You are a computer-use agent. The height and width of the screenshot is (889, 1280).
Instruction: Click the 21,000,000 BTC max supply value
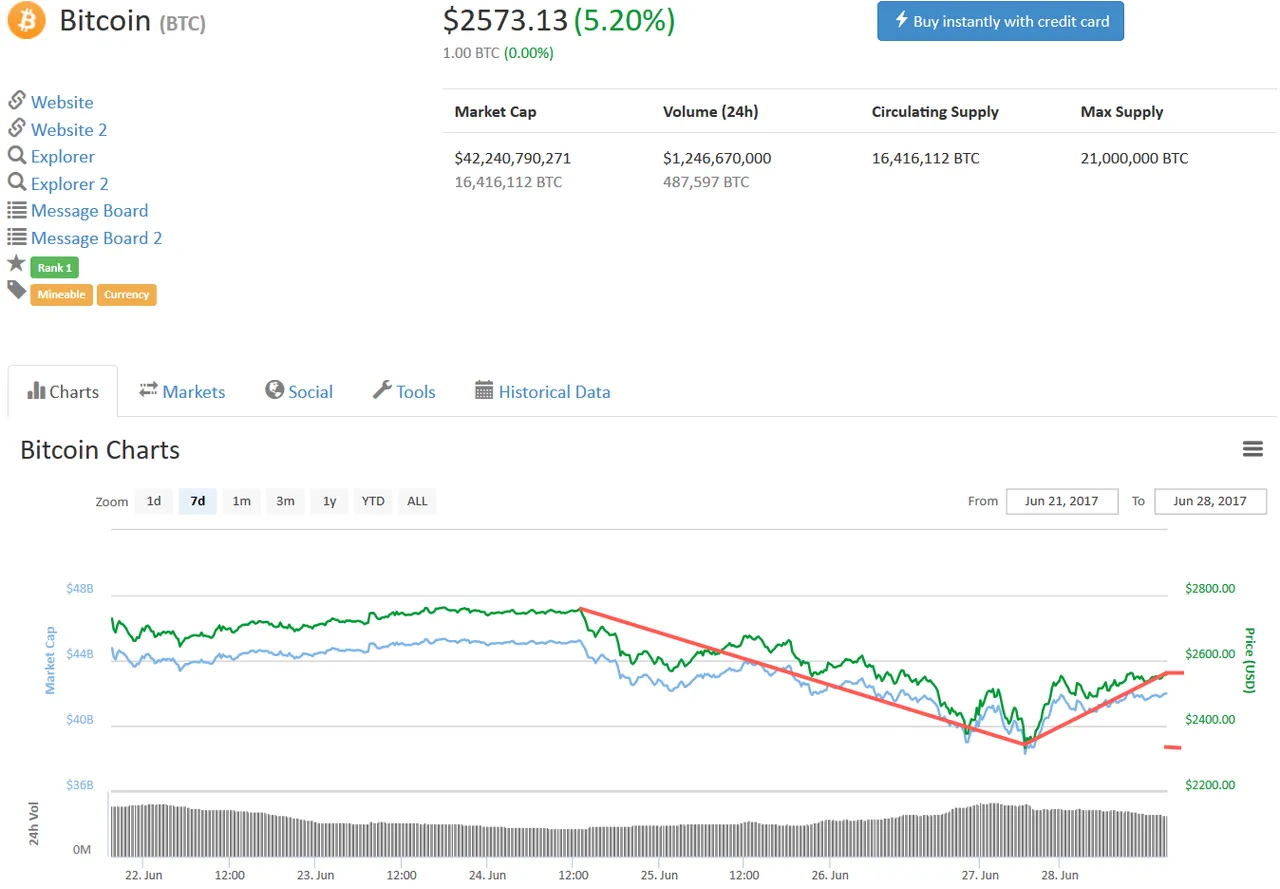[1135, 158]
